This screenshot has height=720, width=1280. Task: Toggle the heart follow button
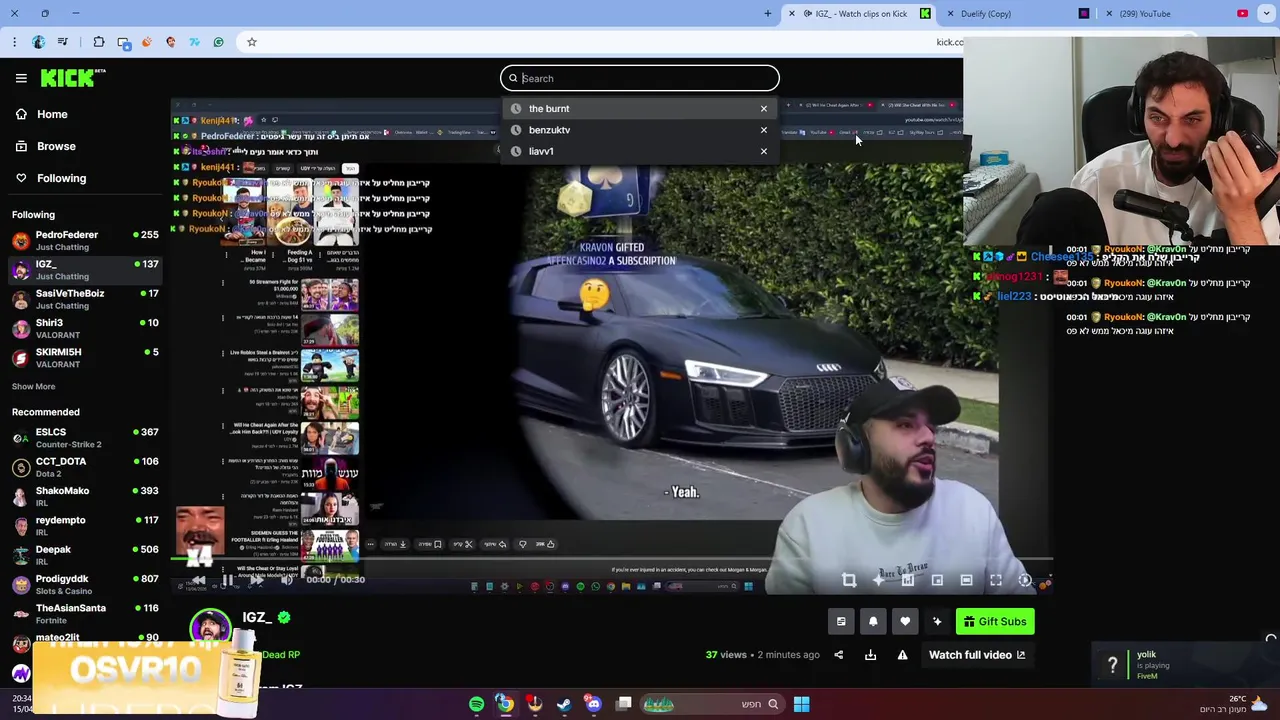(905, 622)
